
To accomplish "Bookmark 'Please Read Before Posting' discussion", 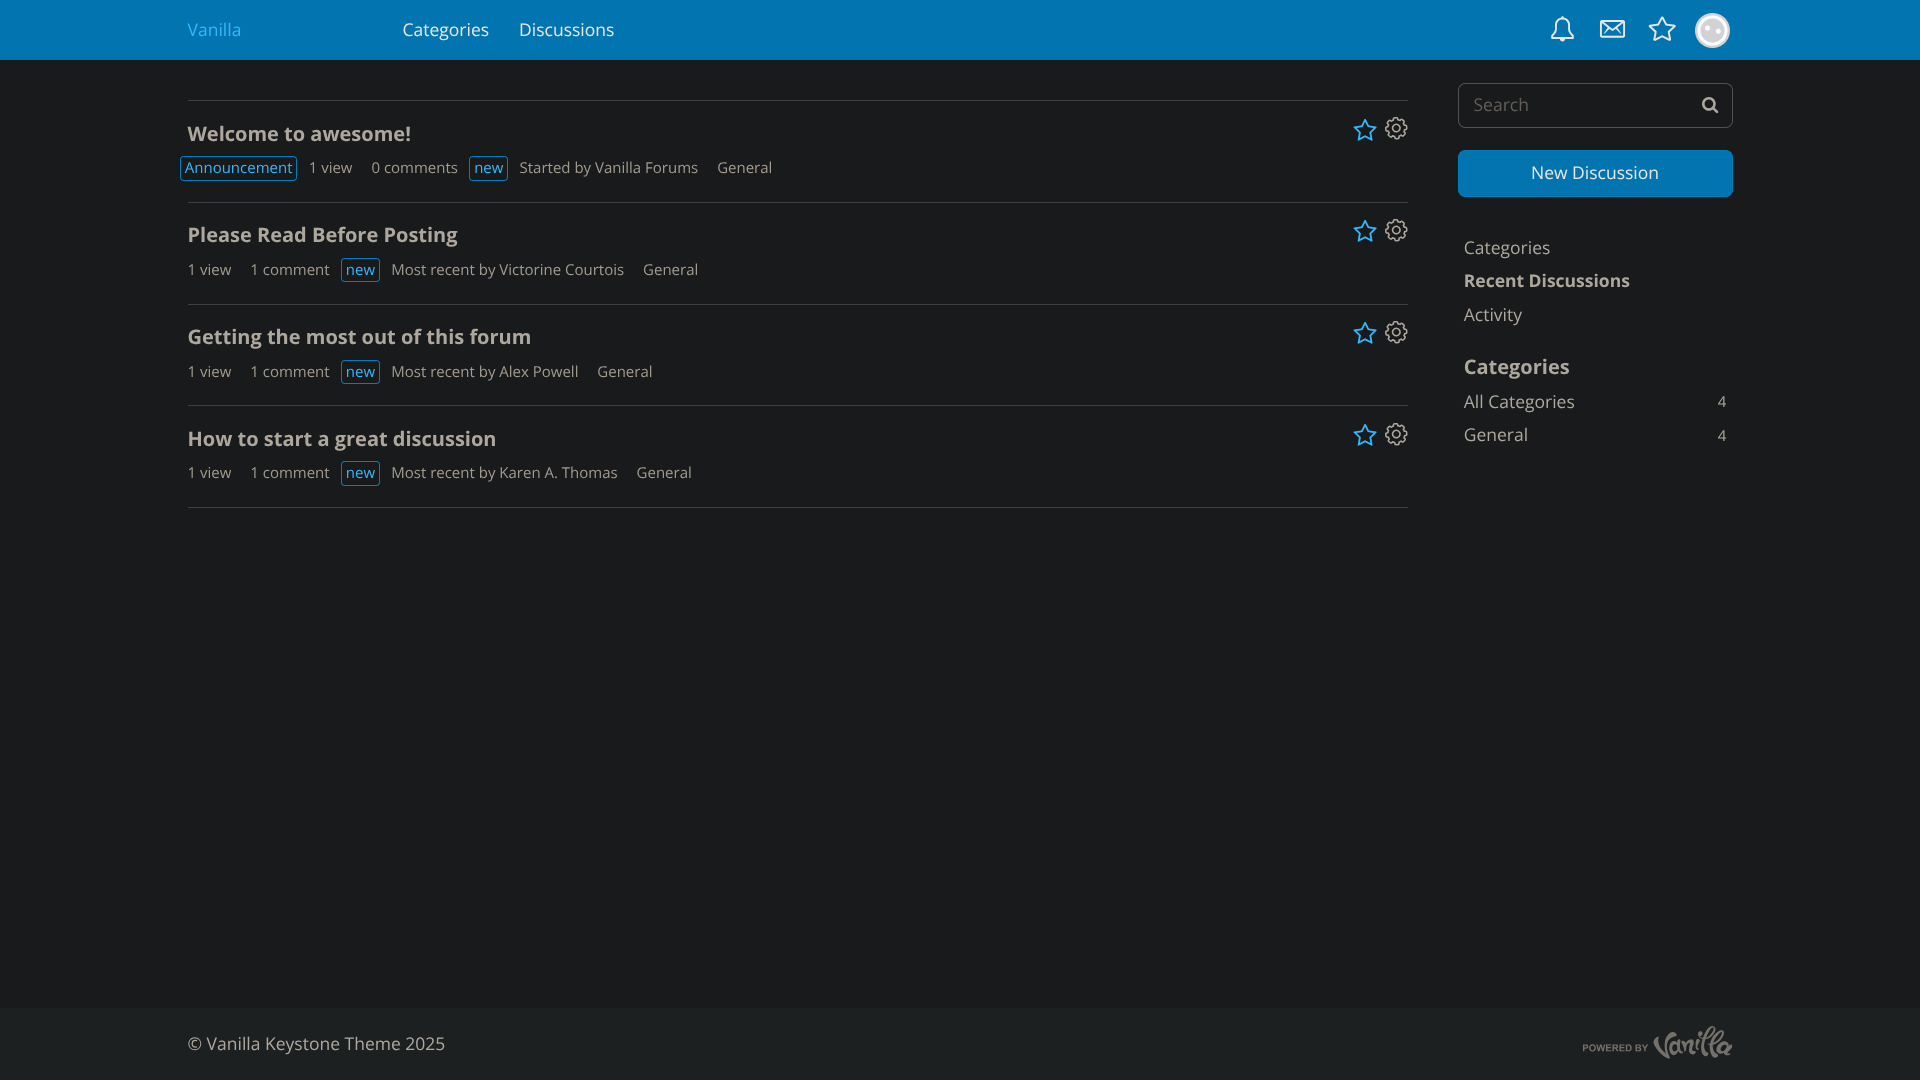I will point(1364,231).
